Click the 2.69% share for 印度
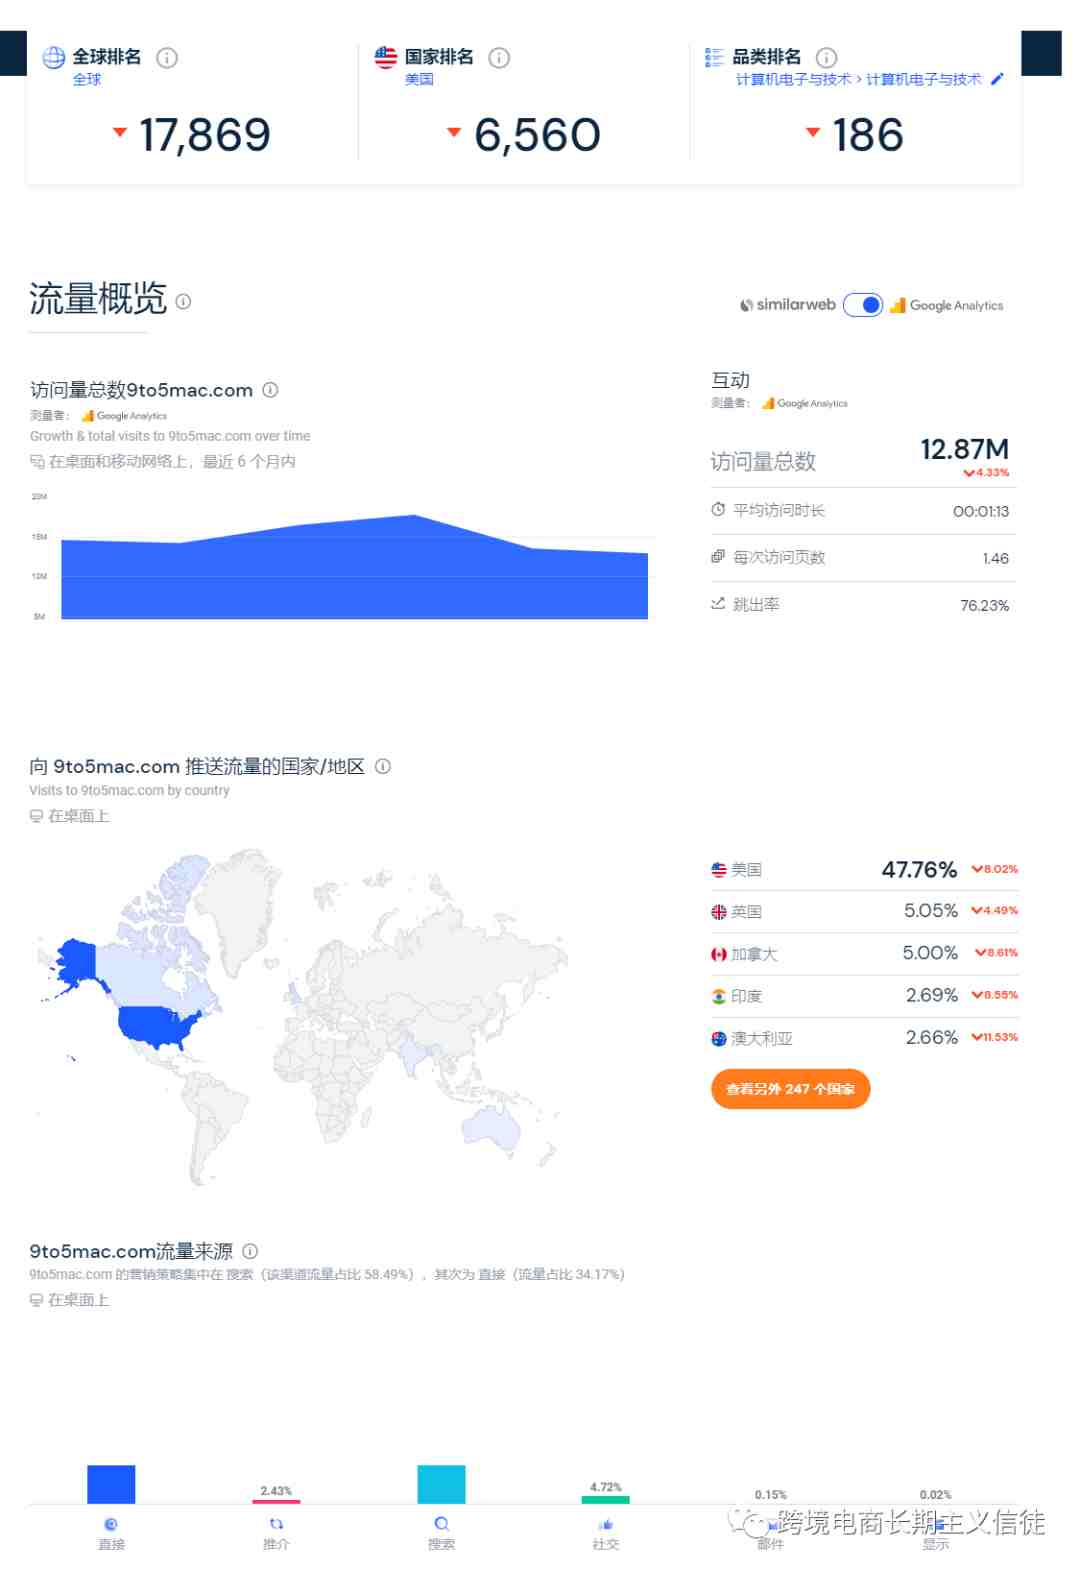 932,995
